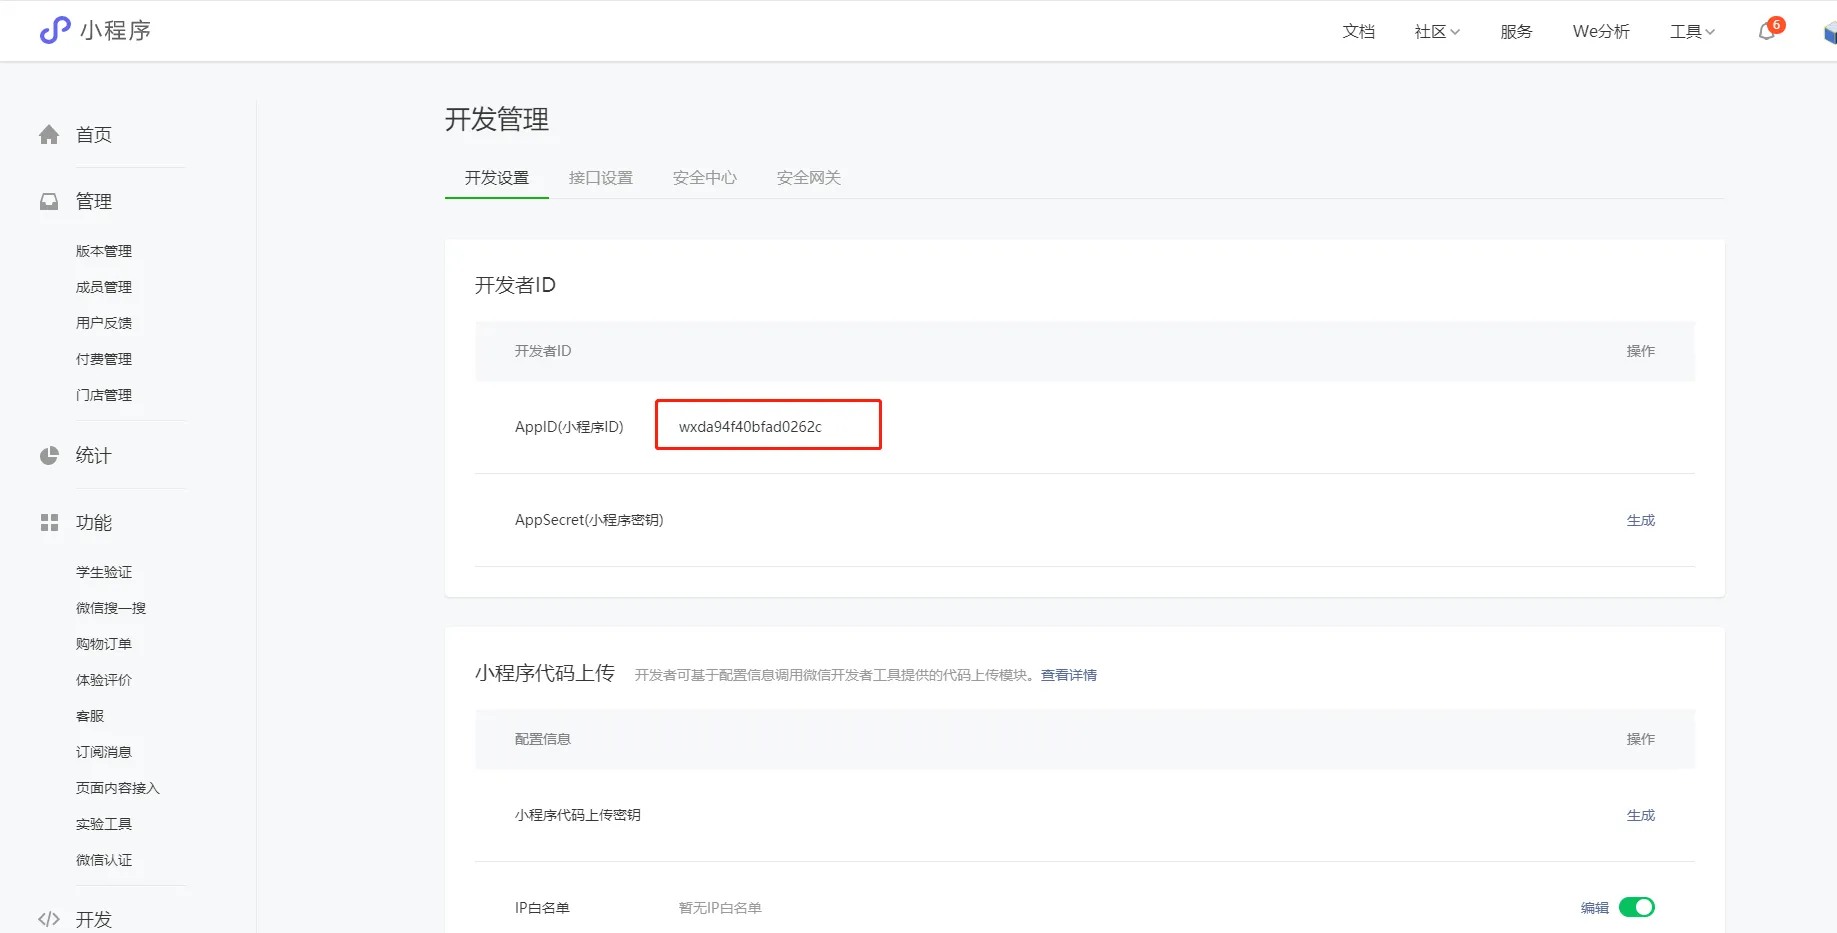Click 编辑 next to IP白名单
The height and width of the screenshot is (933, 1837).
click(1594, 908)
